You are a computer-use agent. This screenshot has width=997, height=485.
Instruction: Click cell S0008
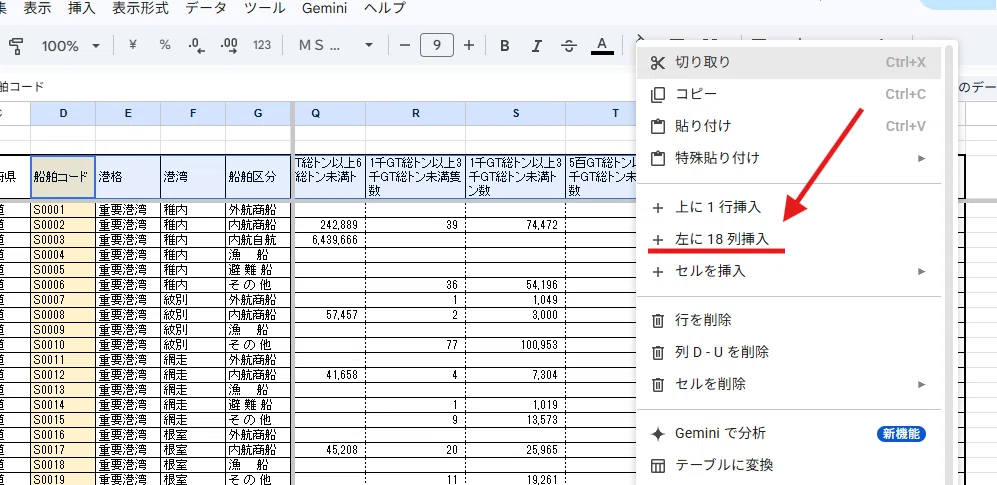[x=63, y=315]
